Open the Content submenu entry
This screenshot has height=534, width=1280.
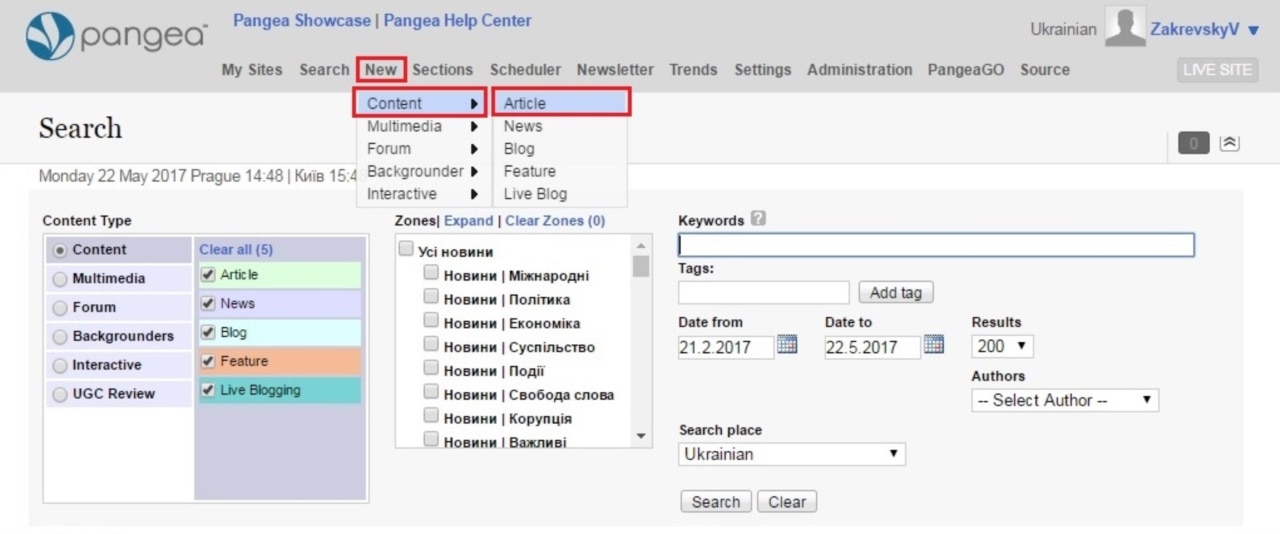(421, 103)
